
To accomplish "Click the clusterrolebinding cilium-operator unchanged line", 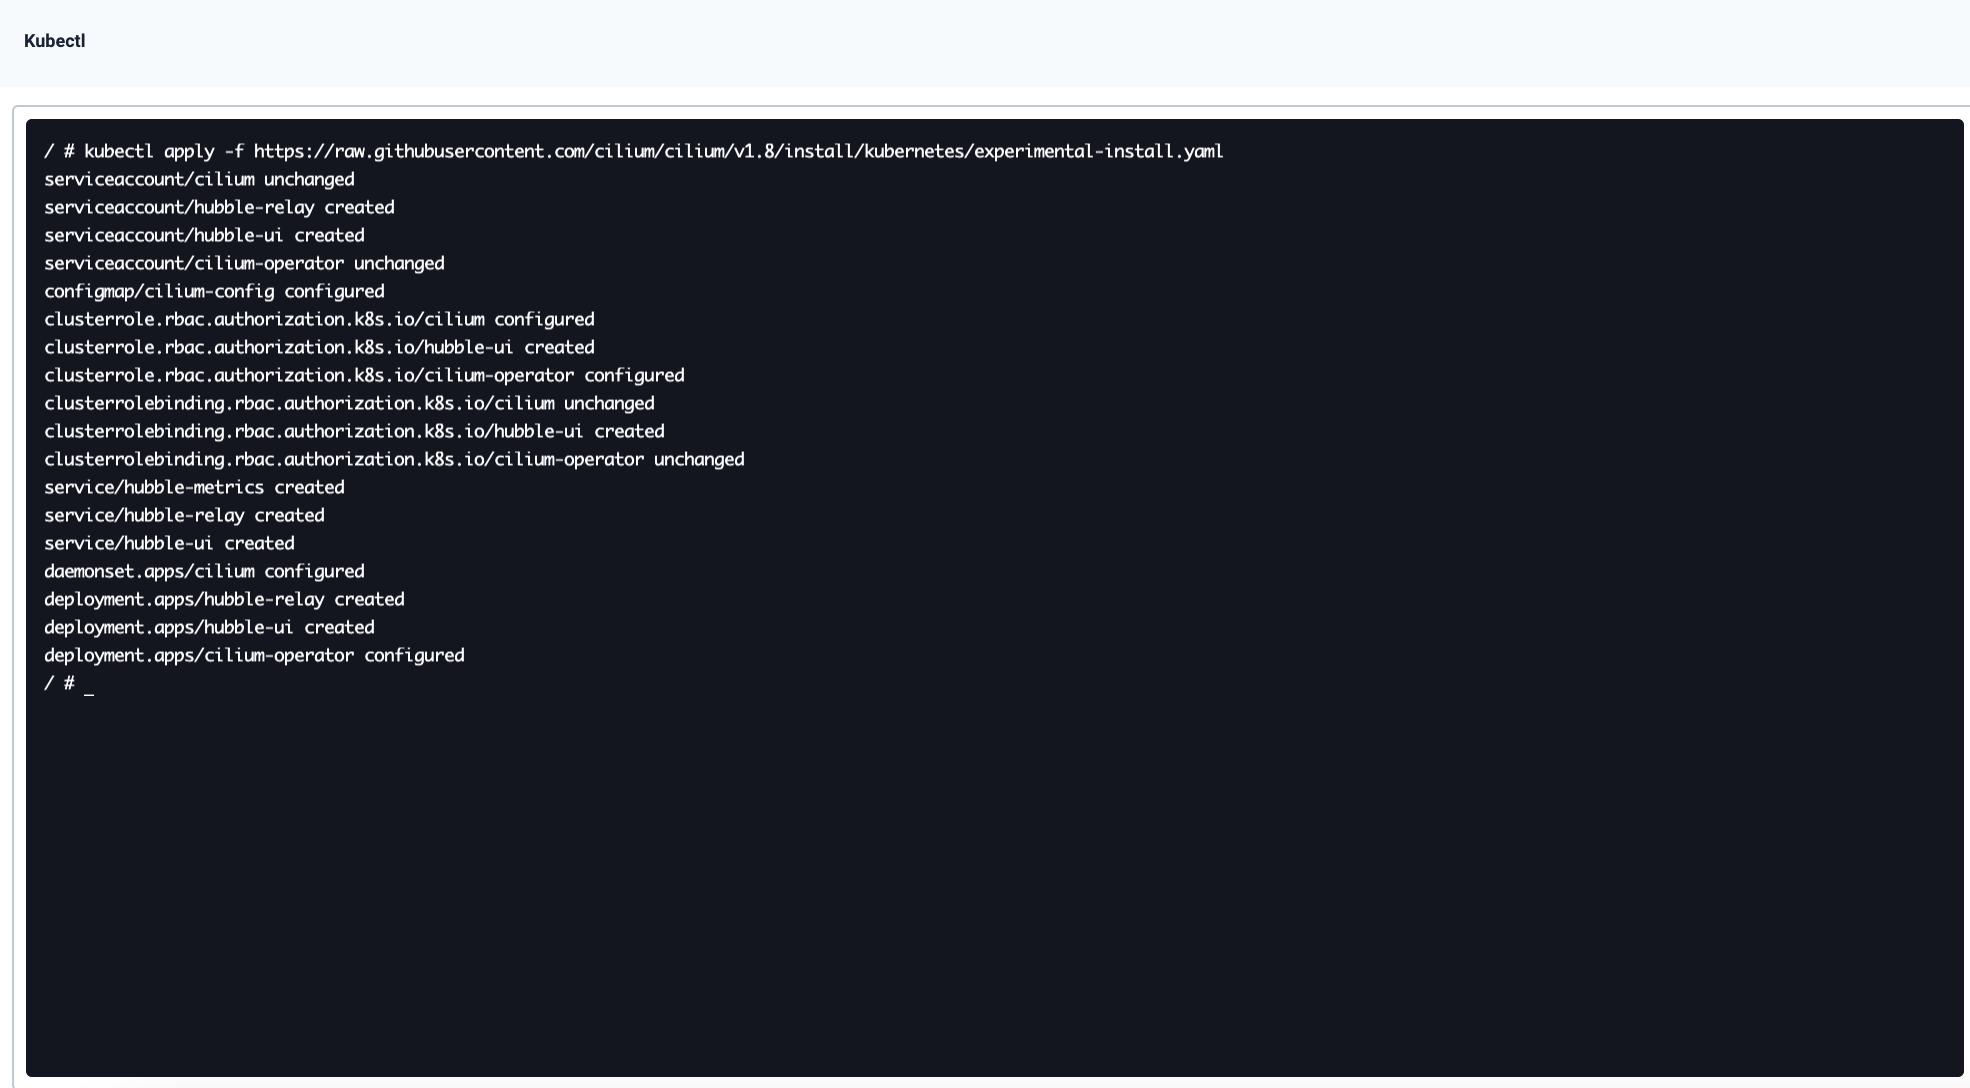I will click(394, 459).
